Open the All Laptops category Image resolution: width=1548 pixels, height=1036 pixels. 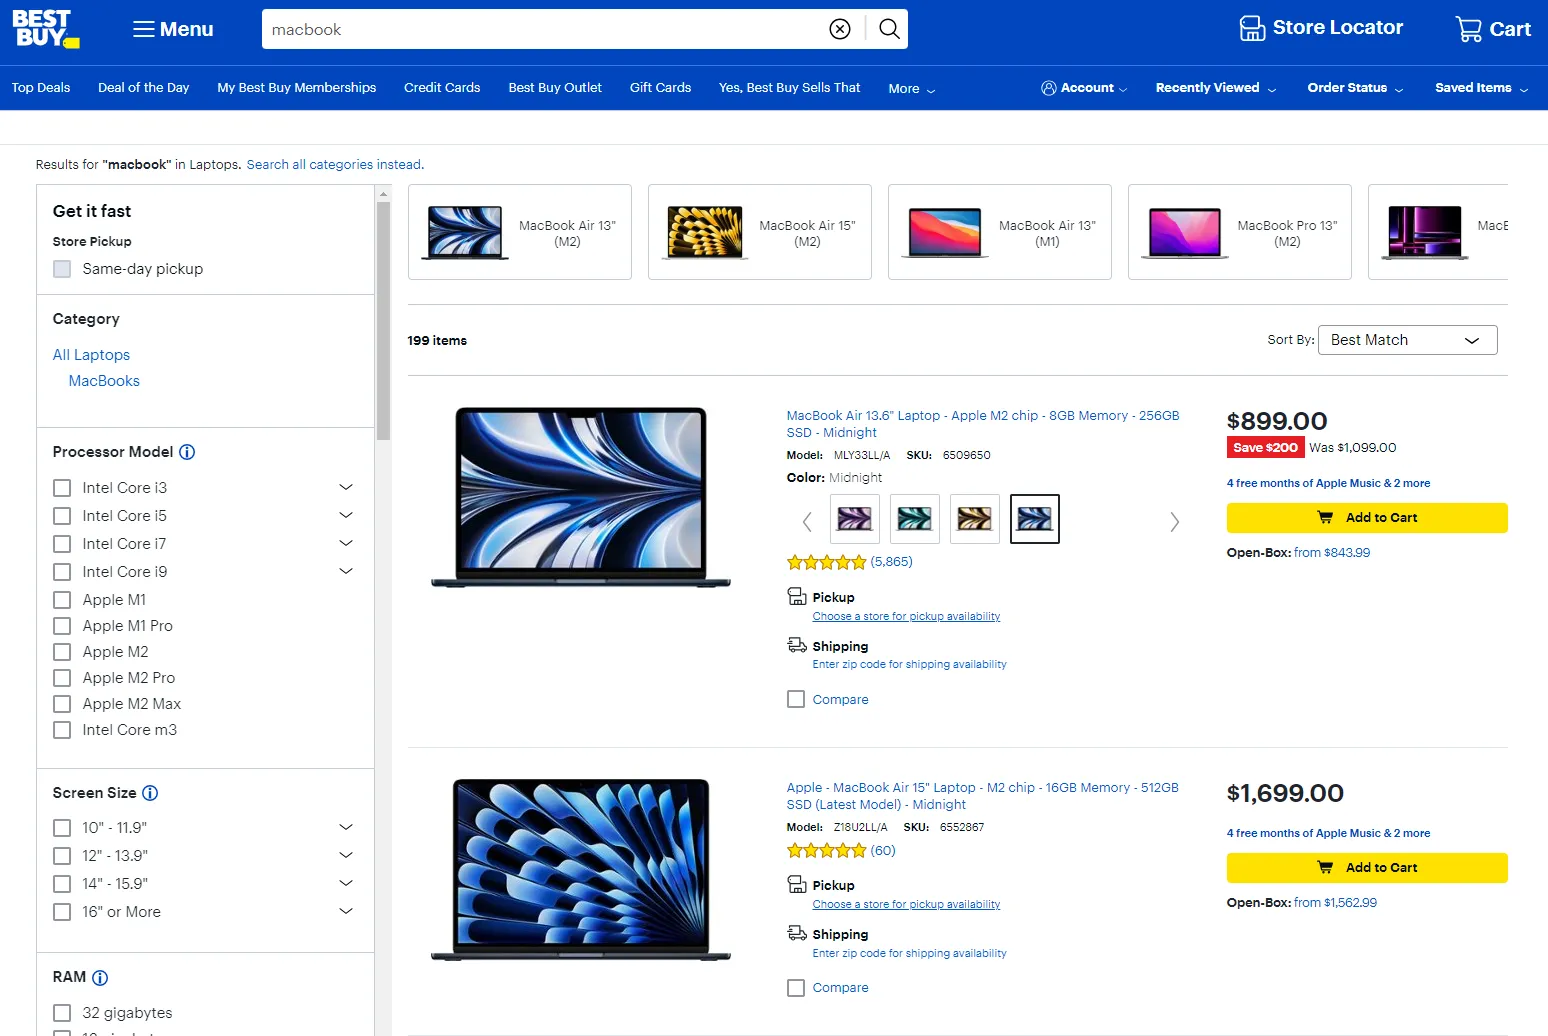click(91, 355)
